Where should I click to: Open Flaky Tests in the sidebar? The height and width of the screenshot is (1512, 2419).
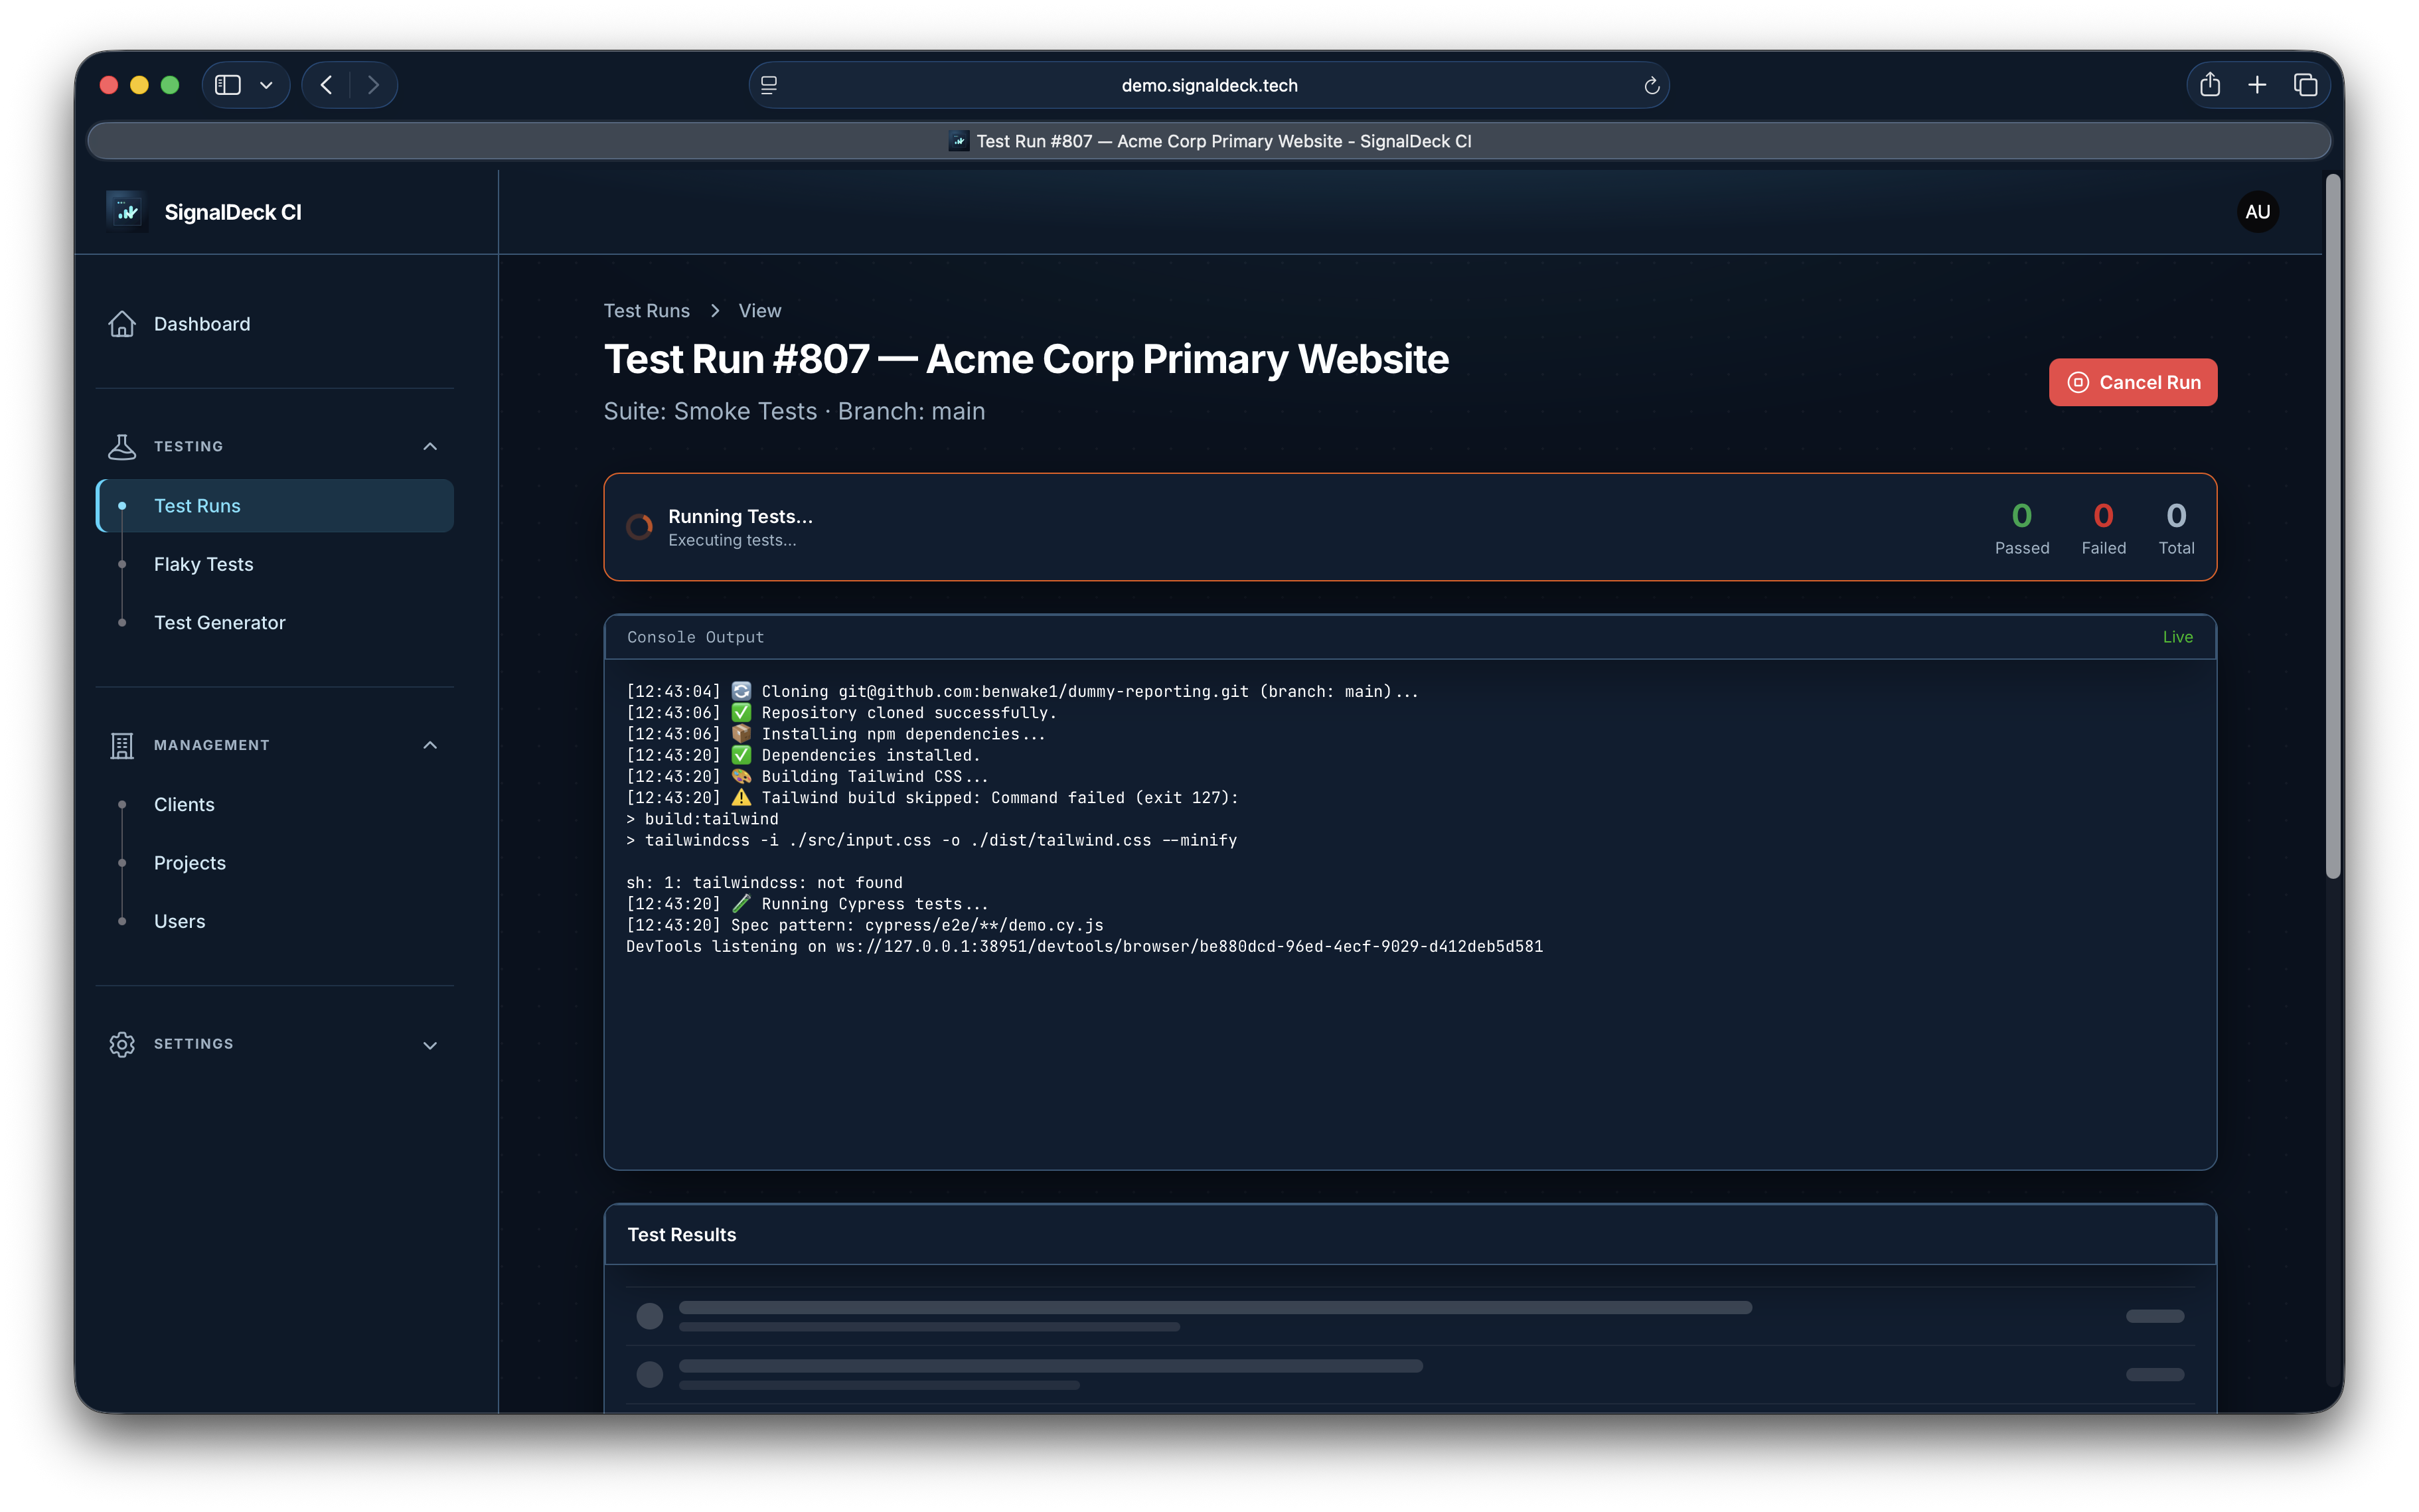coord(204,564)
